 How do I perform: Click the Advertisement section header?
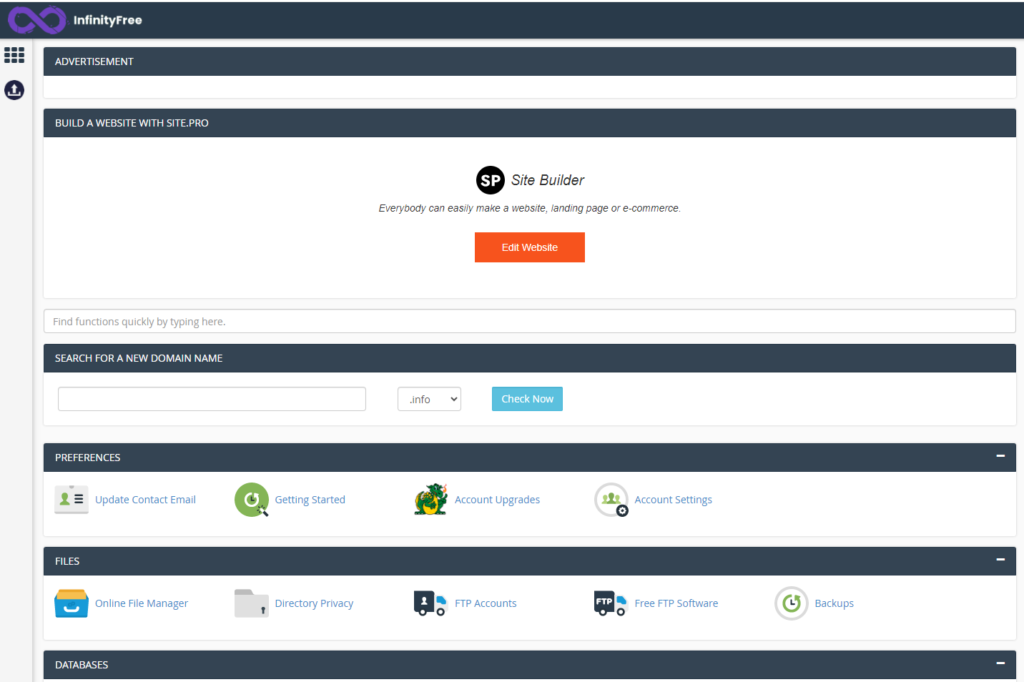(x=530, y=61)
